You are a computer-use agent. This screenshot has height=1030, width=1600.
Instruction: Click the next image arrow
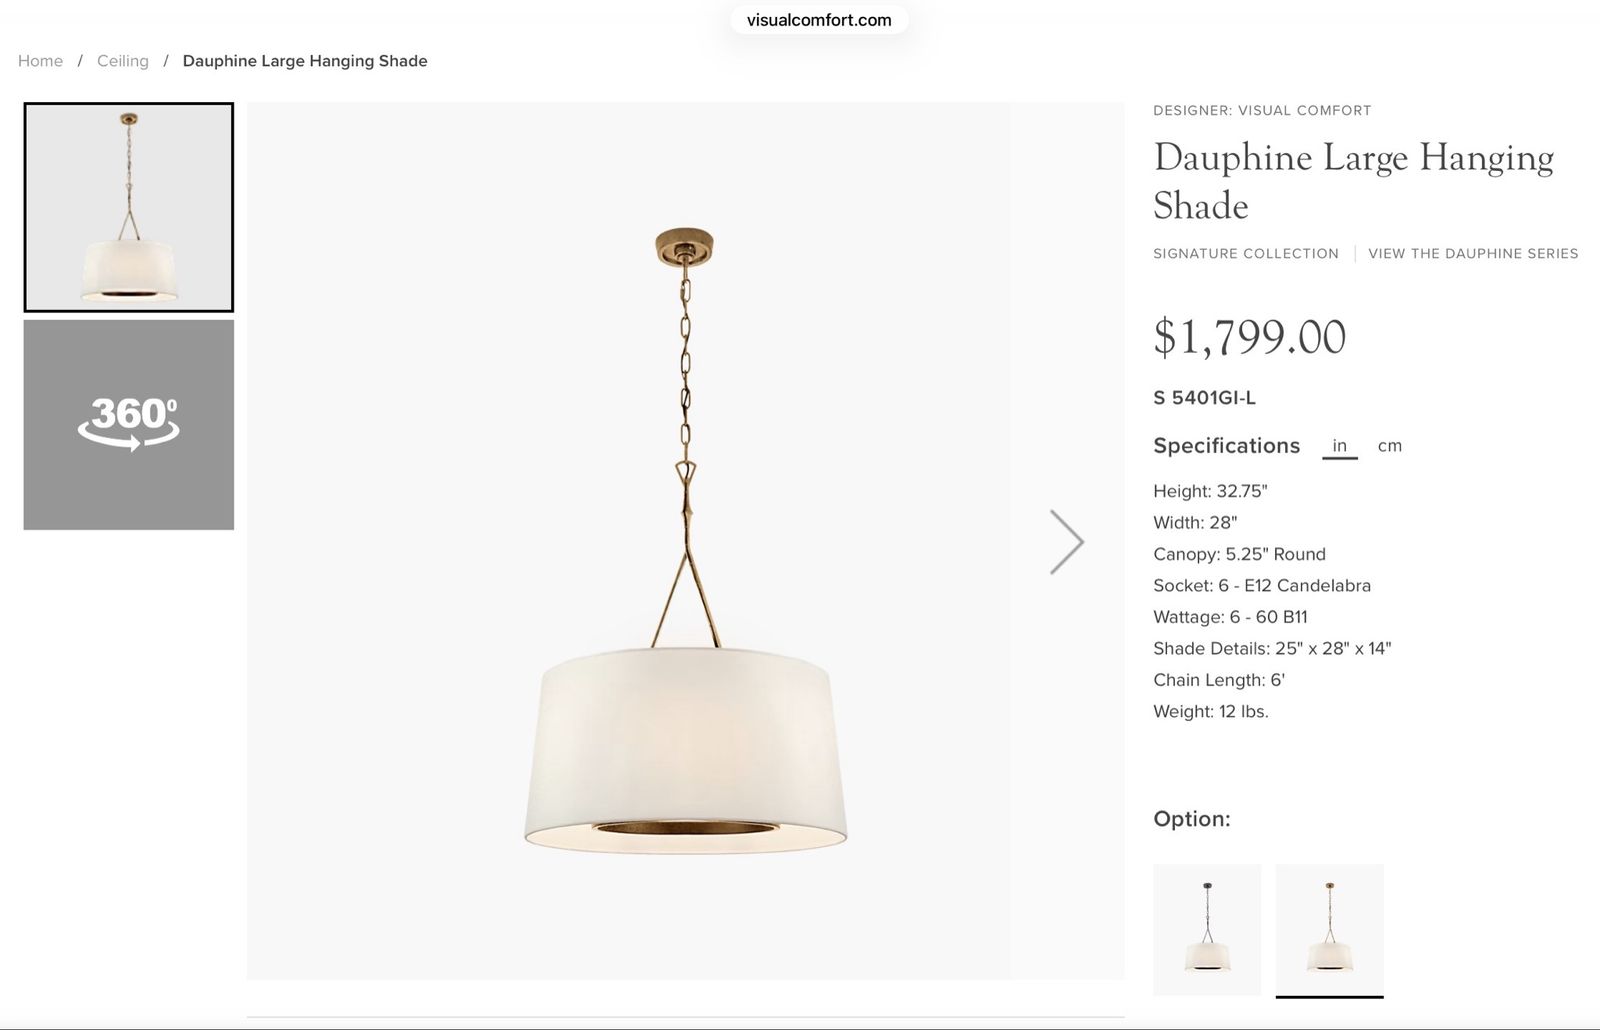click(x=1067, y=542)
